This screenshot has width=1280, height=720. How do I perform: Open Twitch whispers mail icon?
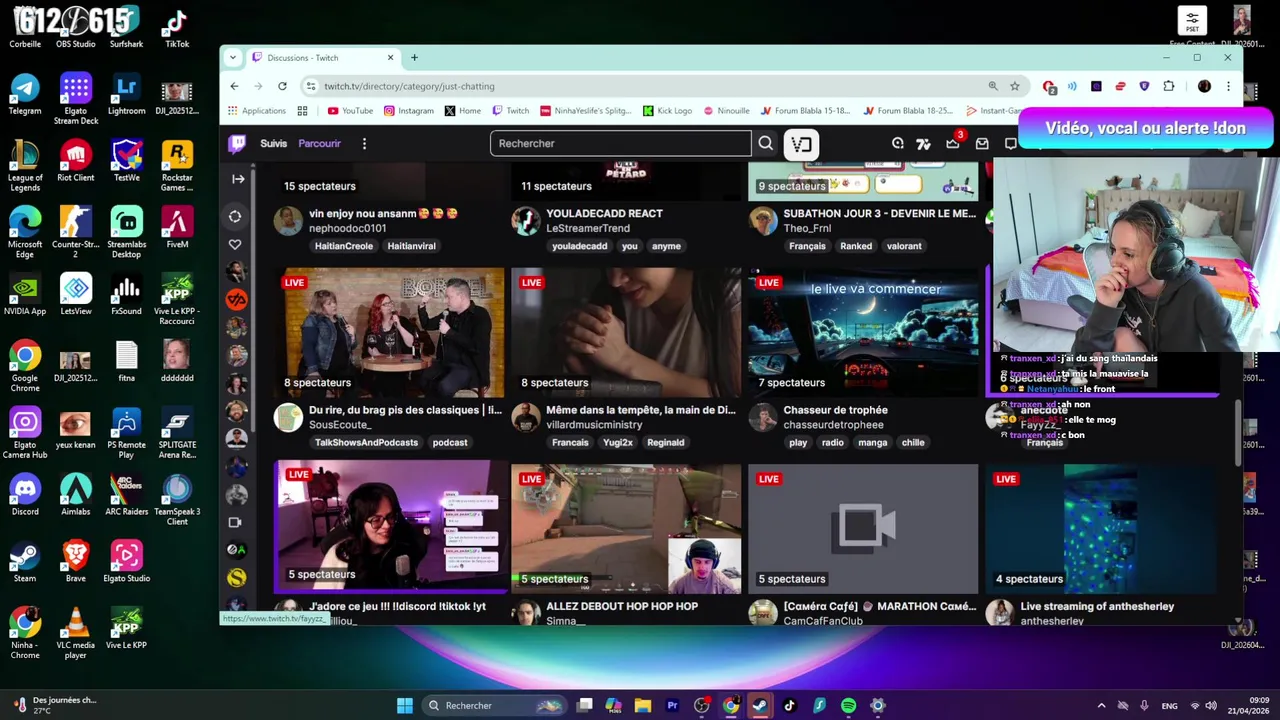click(982, 144)
